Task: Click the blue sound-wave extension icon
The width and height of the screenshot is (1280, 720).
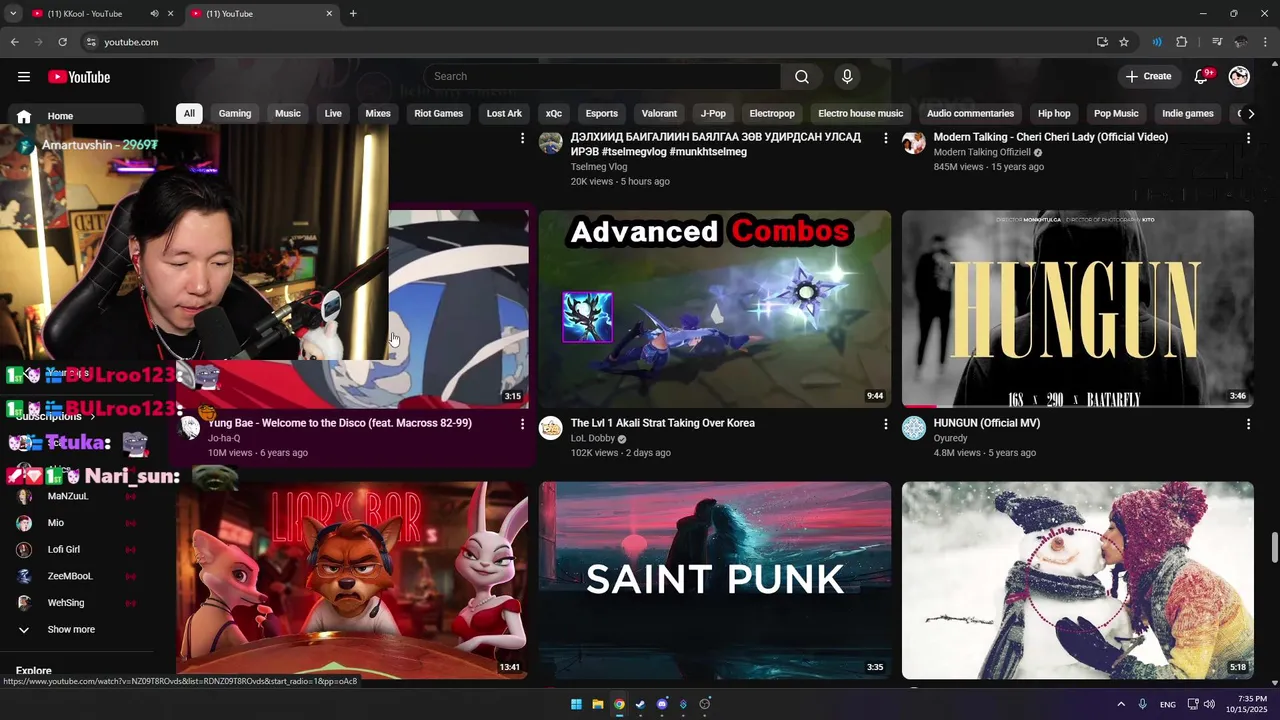Action: click(1157, 42)
